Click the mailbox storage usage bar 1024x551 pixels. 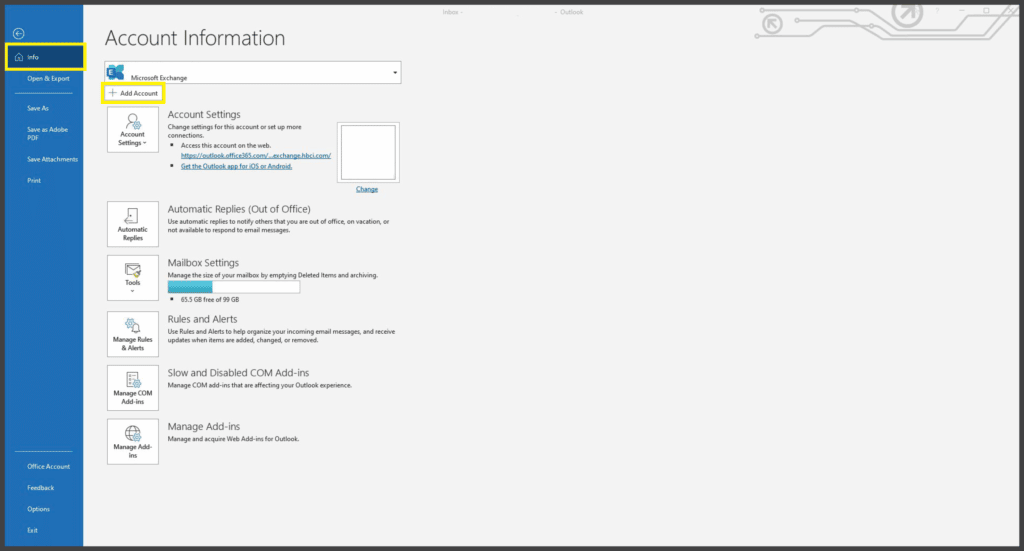coord(233,287)
